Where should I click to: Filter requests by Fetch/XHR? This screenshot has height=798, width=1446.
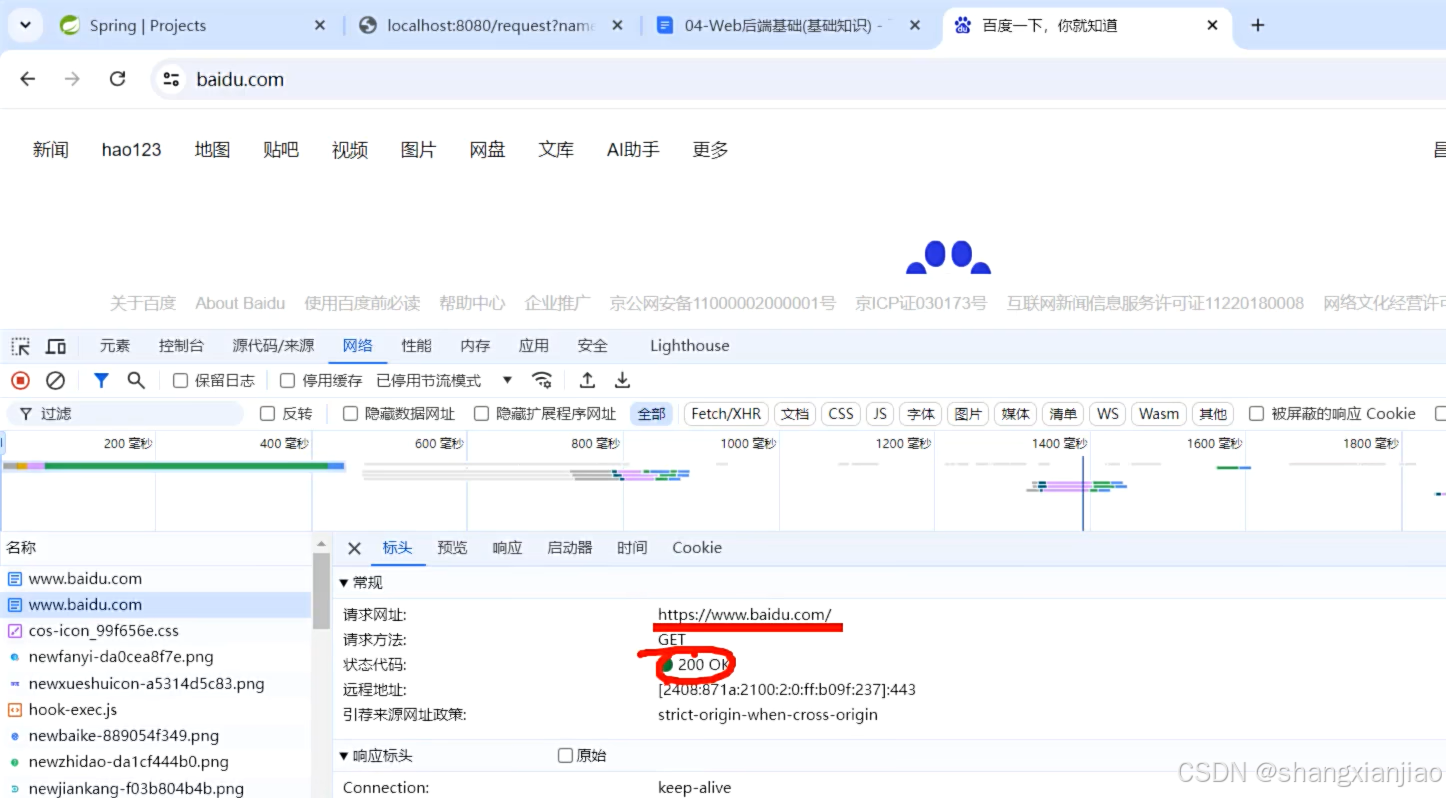[726, 414]
